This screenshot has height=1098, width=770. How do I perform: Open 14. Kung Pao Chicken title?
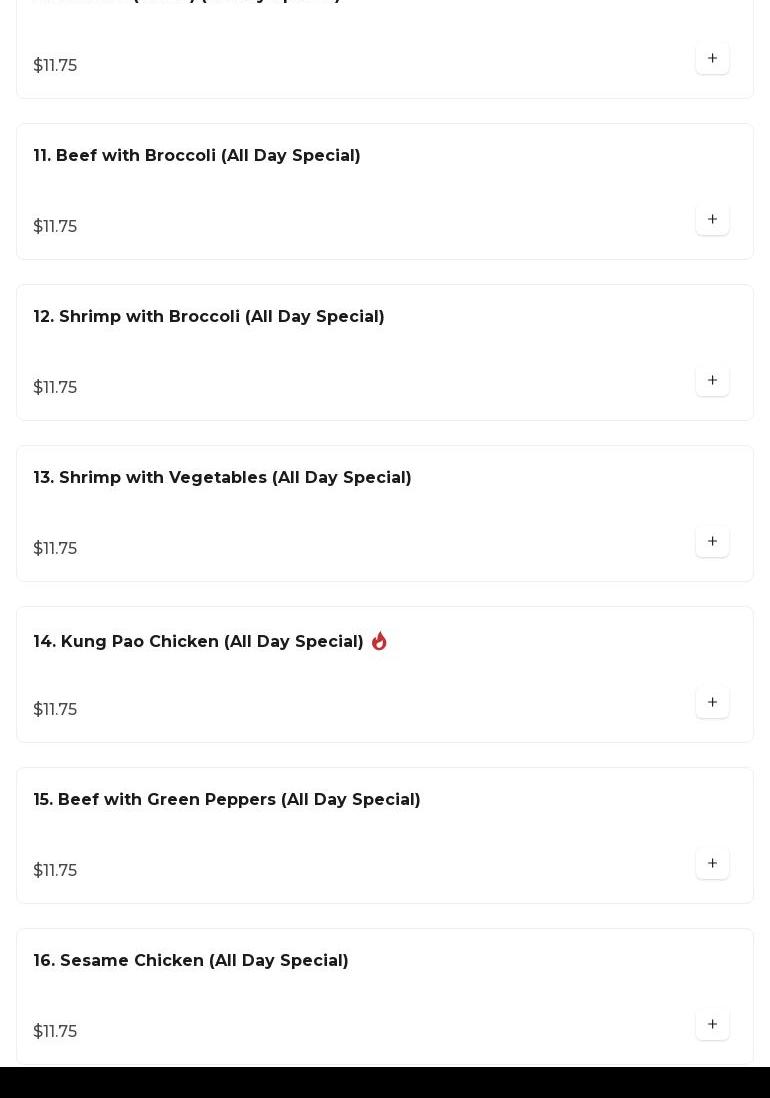tap(198, 642)
